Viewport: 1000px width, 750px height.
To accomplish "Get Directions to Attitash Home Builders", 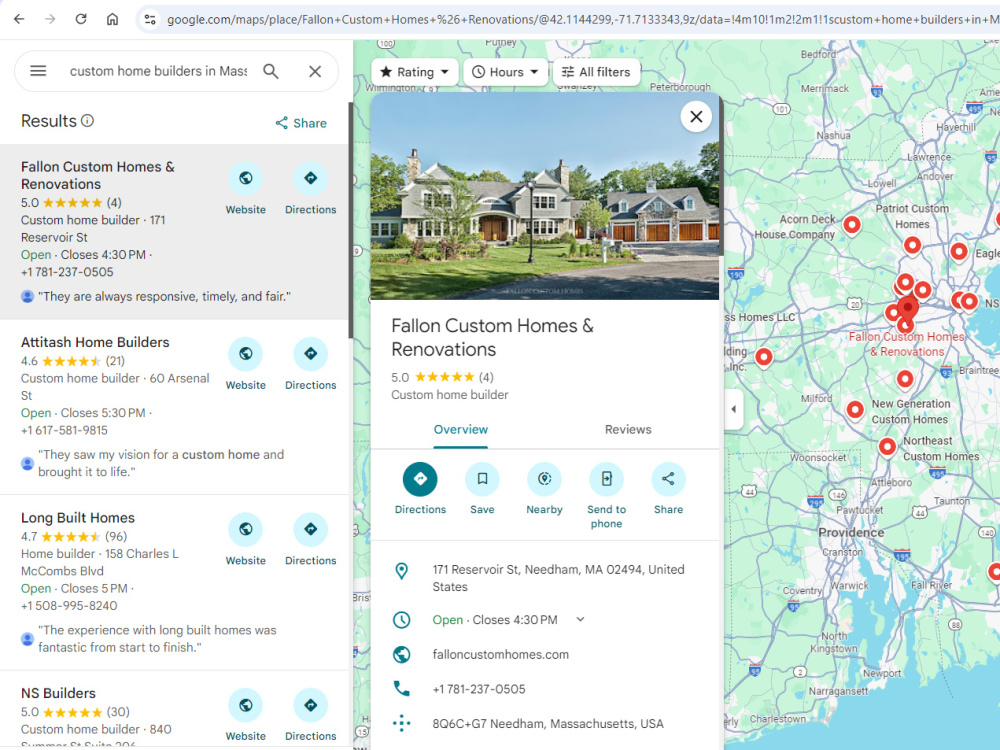I will [x=311, y=365].
